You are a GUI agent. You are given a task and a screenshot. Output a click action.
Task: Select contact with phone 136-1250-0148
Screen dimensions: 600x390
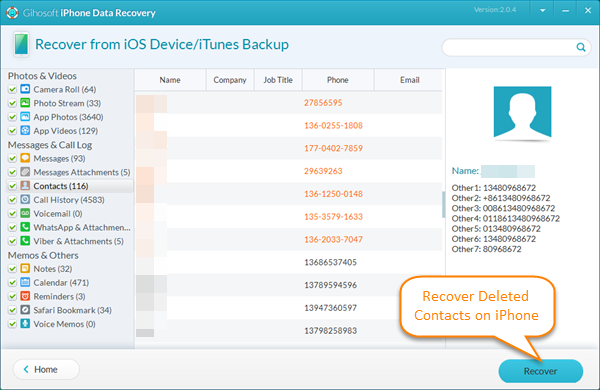click(289, 194)
